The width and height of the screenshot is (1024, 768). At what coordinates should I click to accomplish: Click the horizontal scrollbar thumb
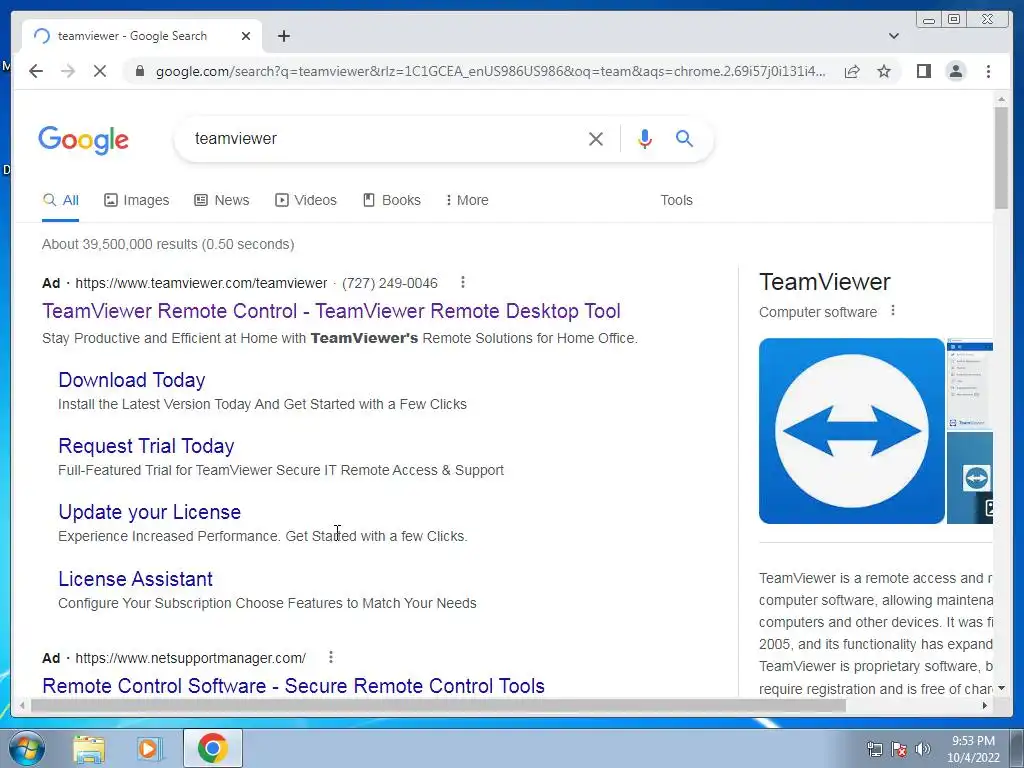[x=438, y=705]
